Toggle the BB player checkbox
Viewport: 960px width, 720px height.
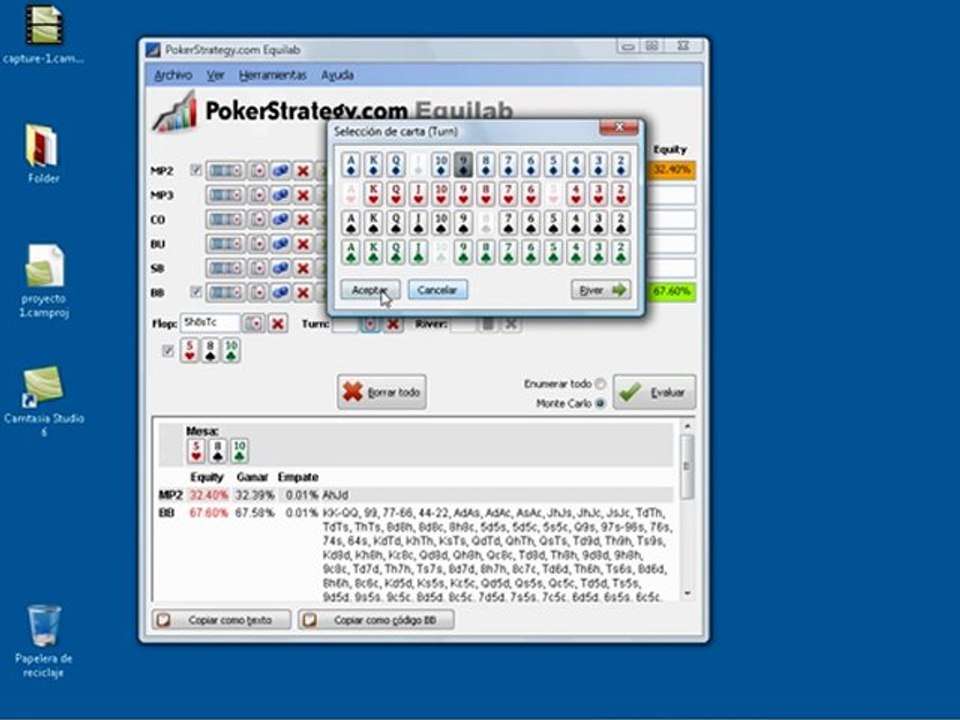point(195,292)
